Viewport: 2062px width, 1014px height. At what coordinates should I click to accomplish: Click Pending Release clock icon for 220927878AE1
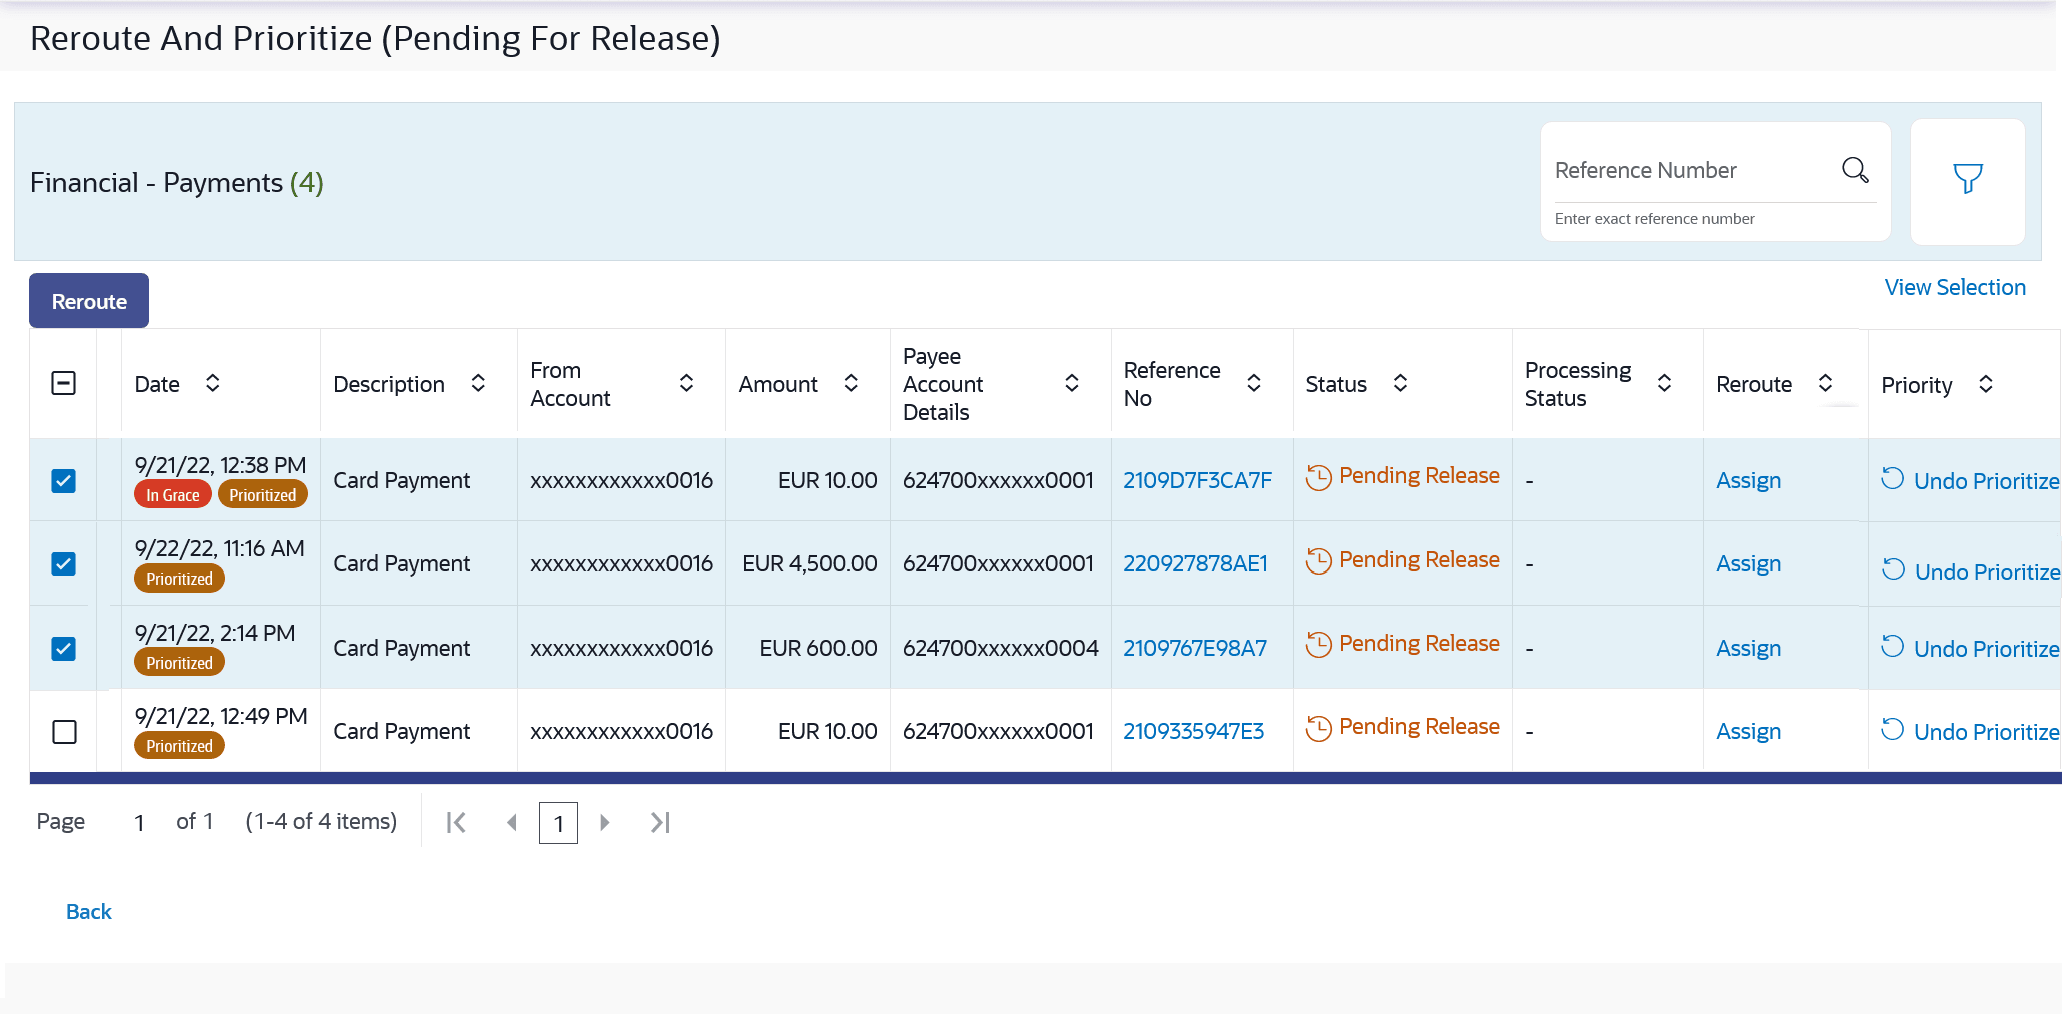[1318, 562]
